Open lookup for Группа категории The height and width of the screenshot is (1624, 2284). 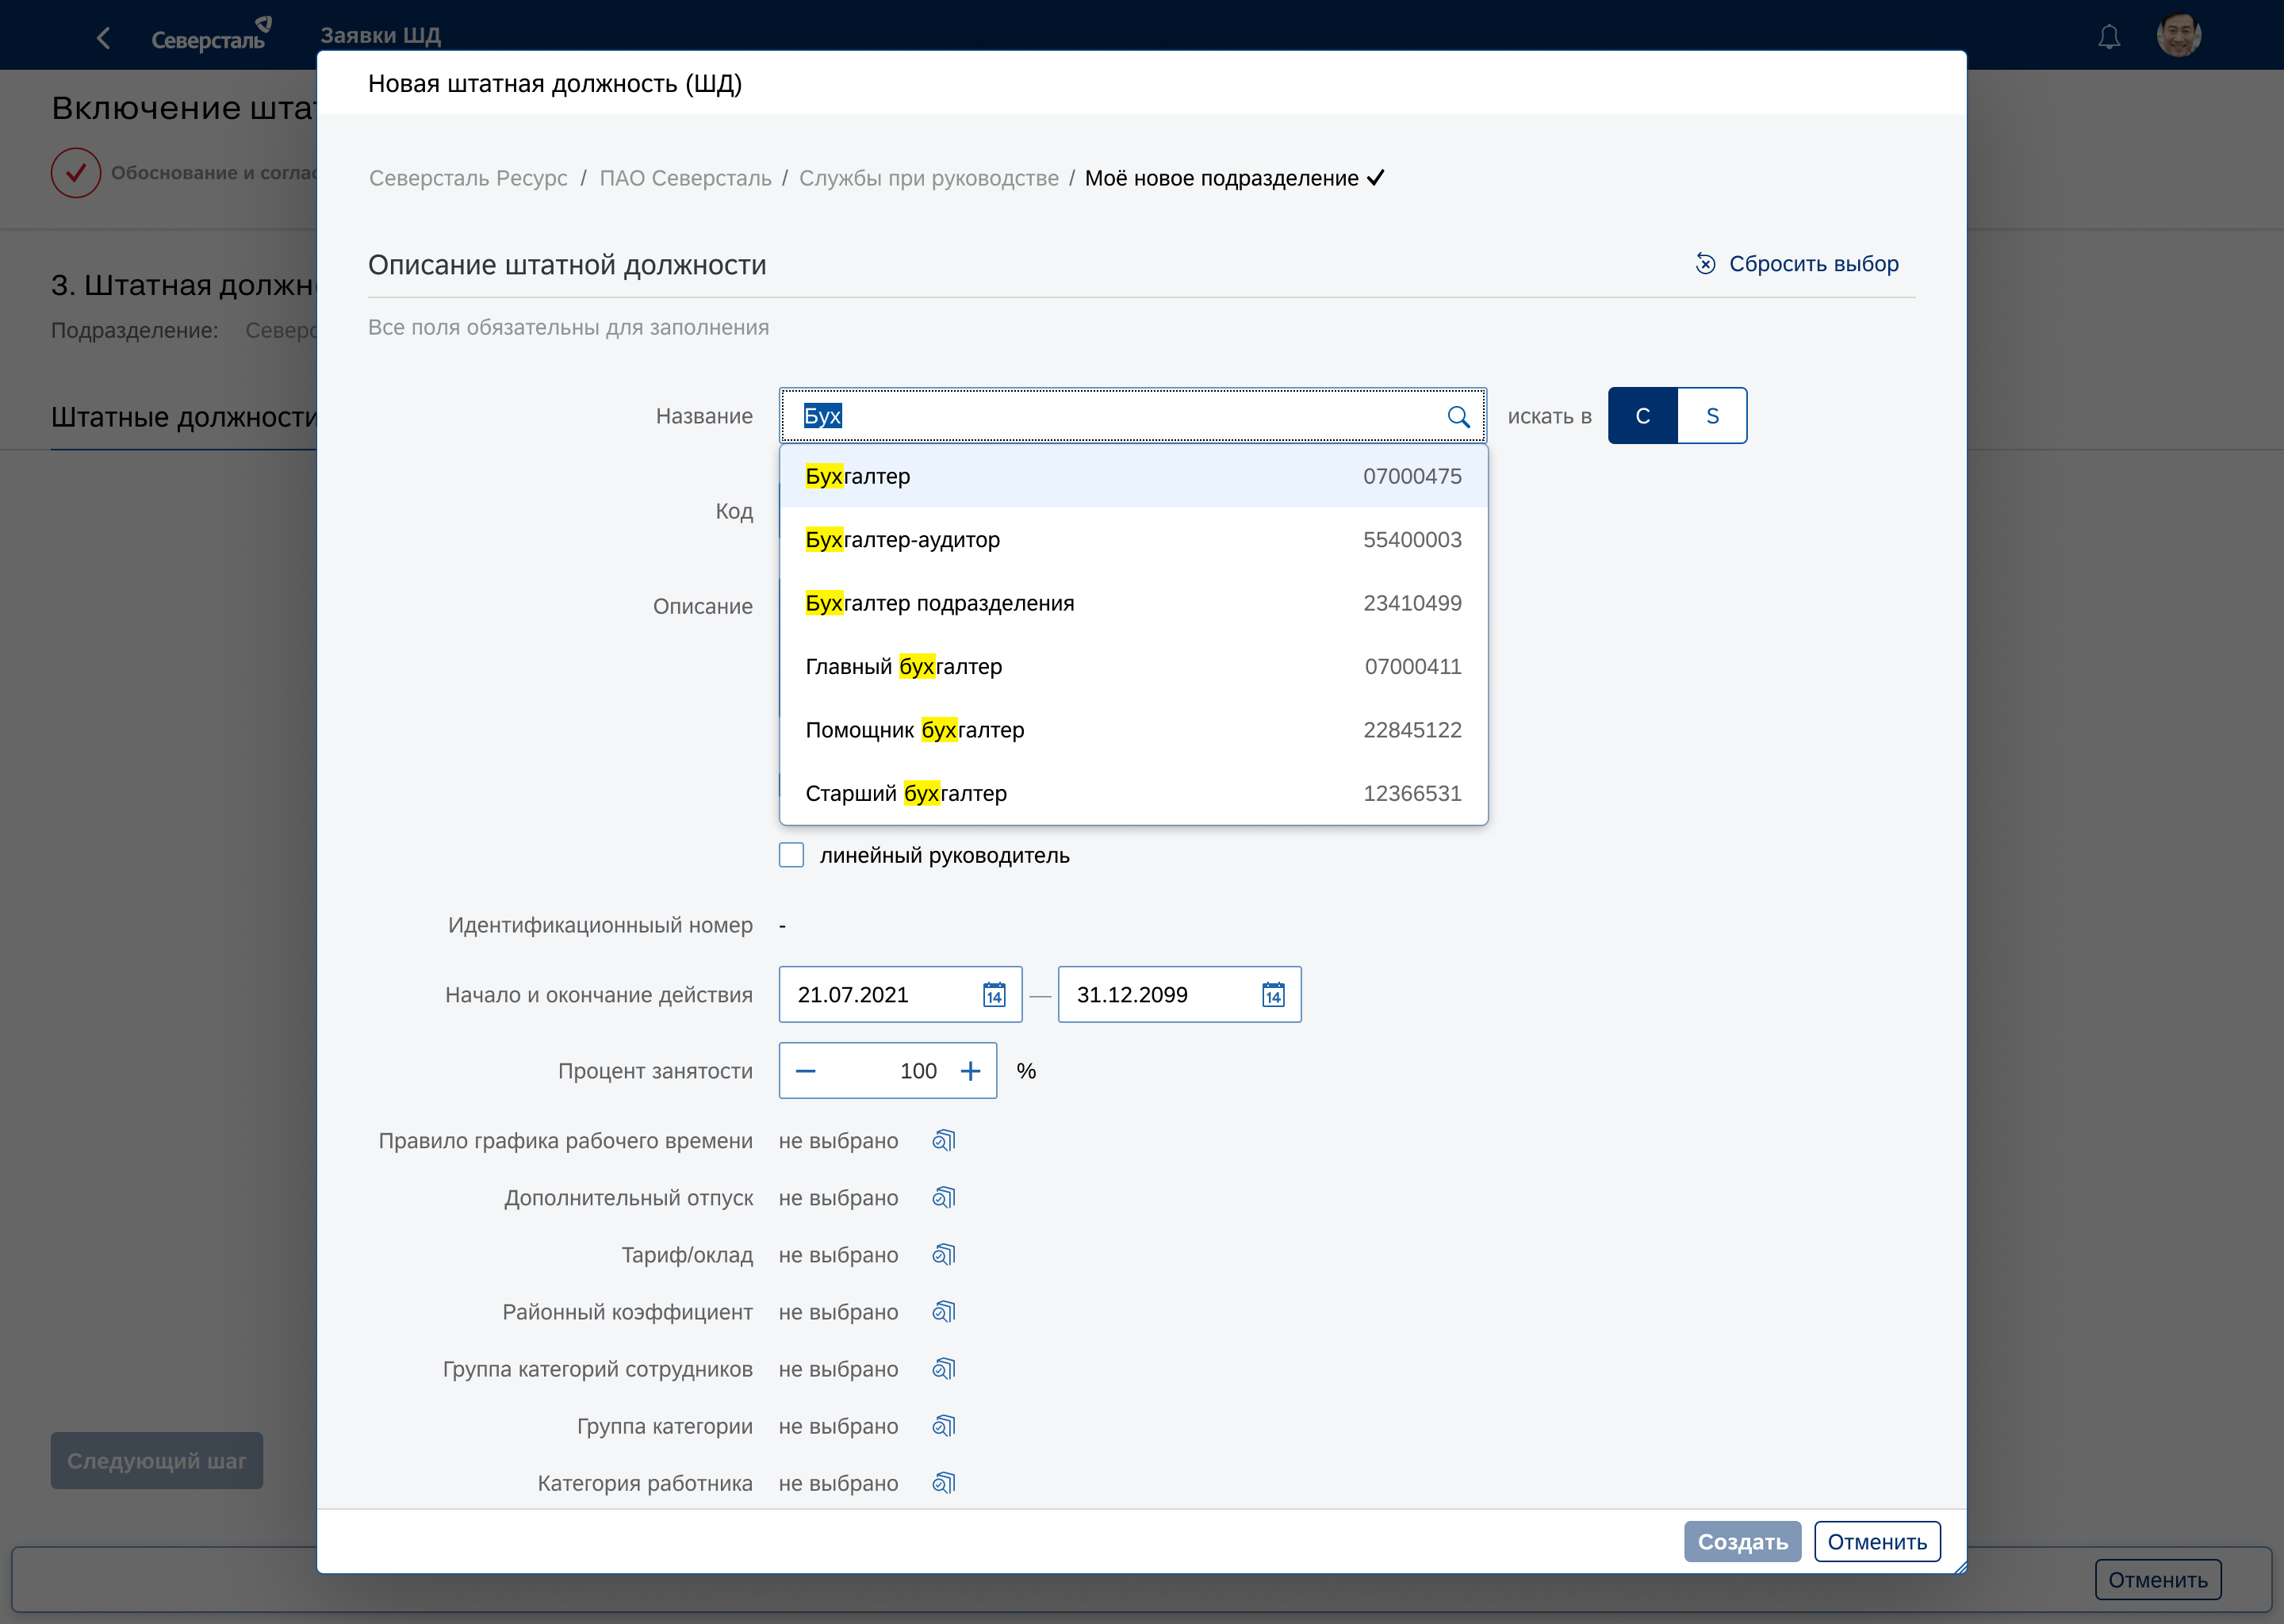944,1426
